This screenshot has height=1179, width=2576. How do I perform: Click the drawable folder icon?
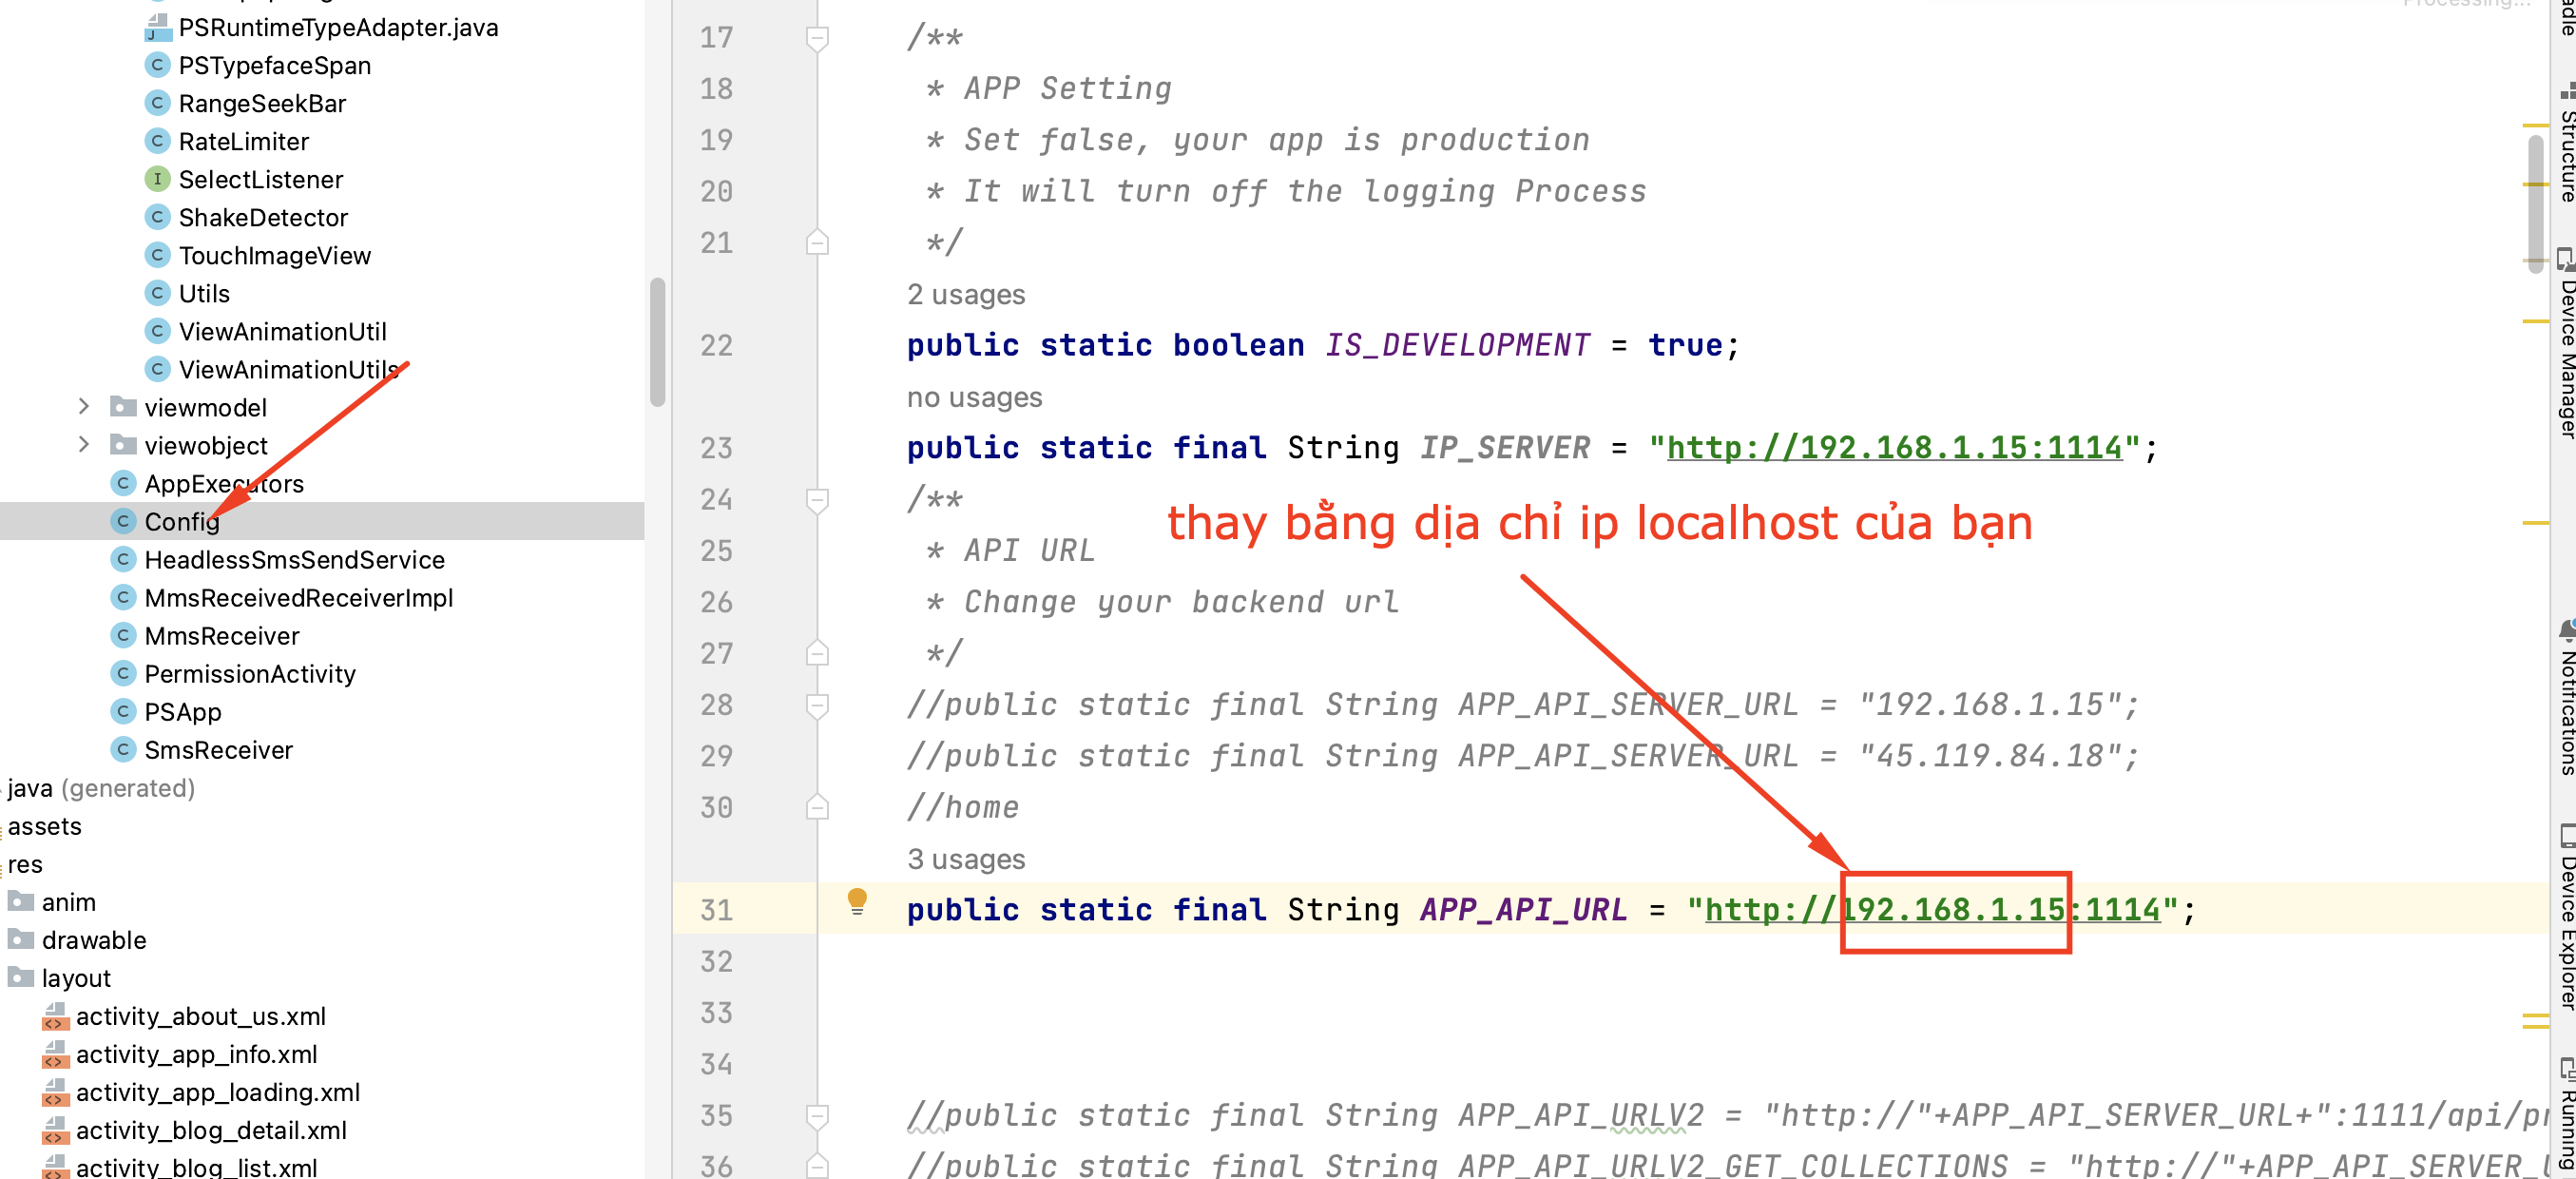21,939
